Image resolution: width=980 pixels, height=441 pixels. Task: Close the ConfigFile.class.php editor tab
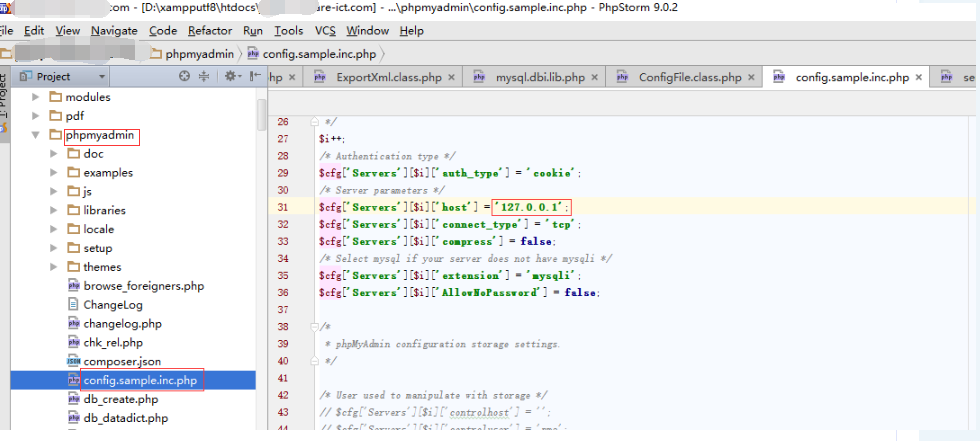point(751,77)
